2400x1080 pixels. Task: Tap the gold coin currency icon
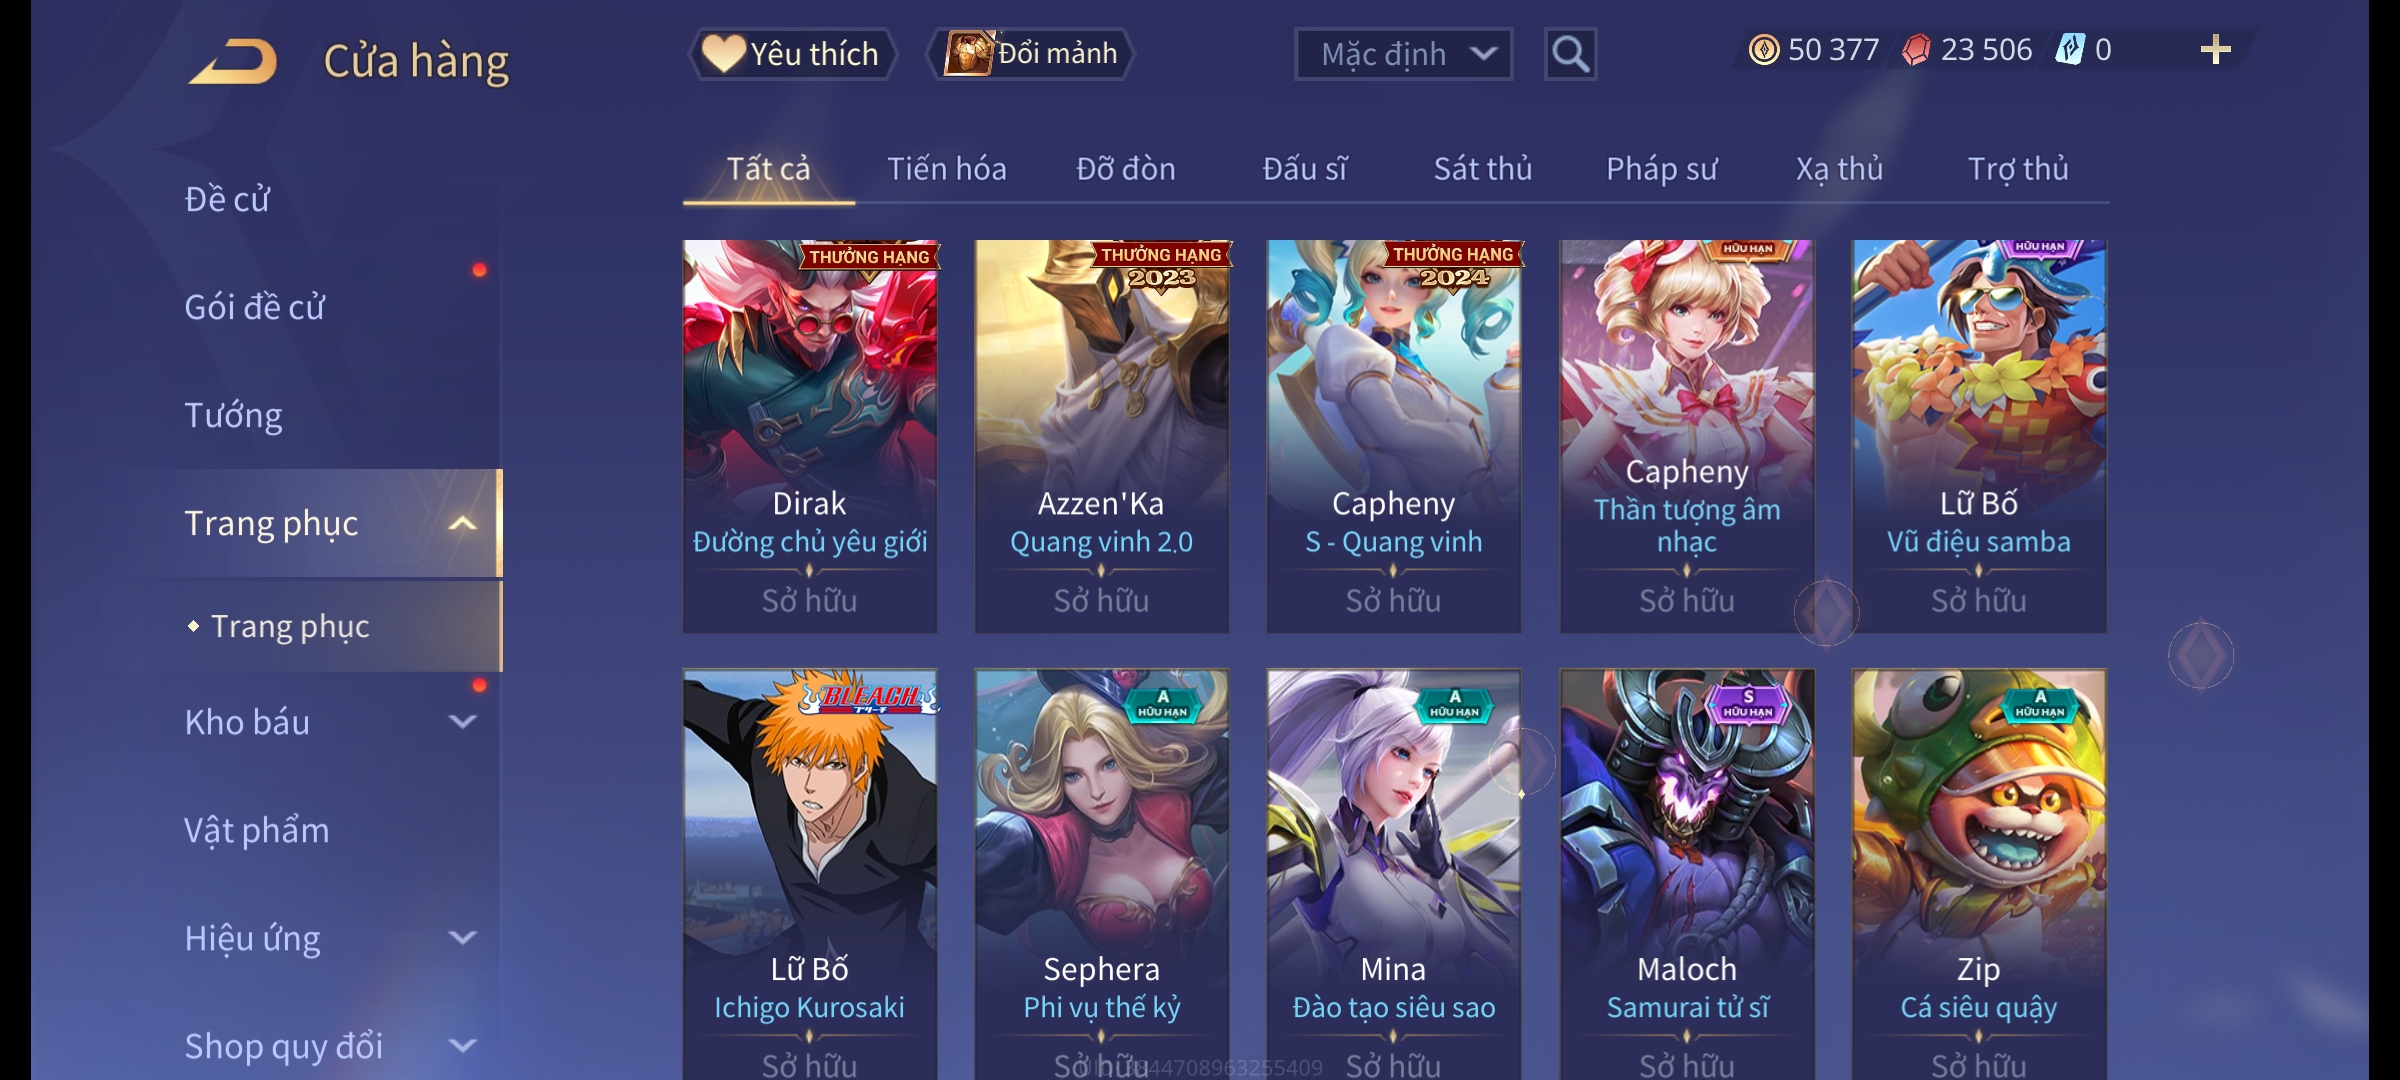coord(1764,50)
